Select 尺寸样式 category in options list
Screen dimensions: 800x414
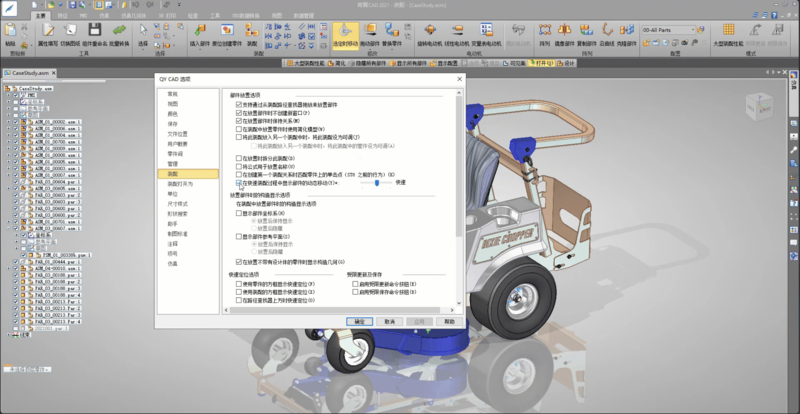[178, 204]
